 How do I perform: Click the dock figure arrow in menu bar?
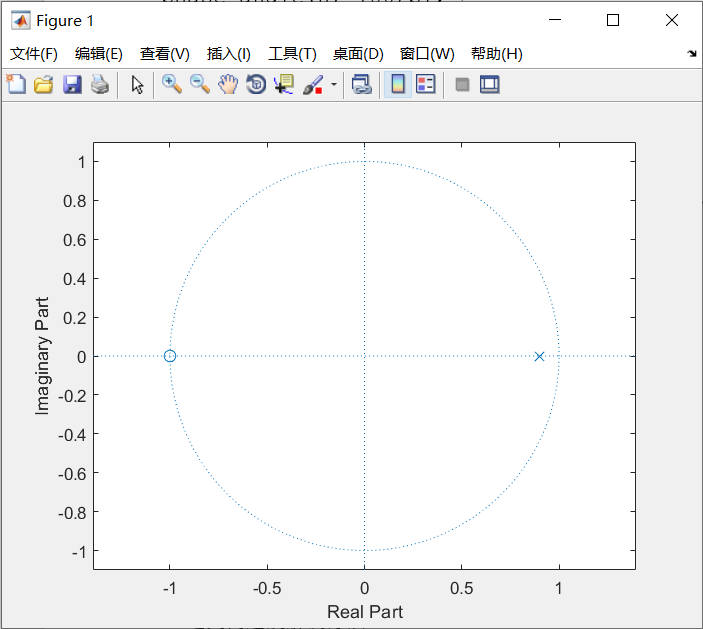point(692,54)
